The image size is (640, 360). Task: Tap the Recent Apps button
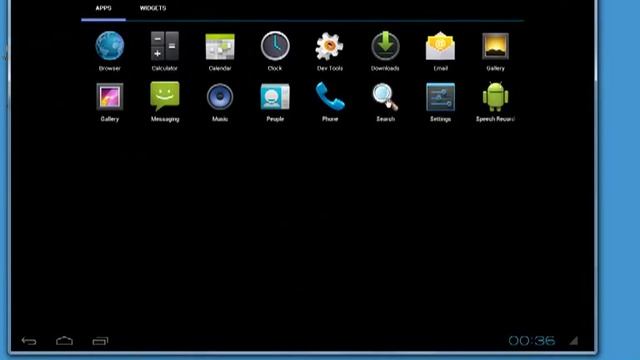coord(100,341)
